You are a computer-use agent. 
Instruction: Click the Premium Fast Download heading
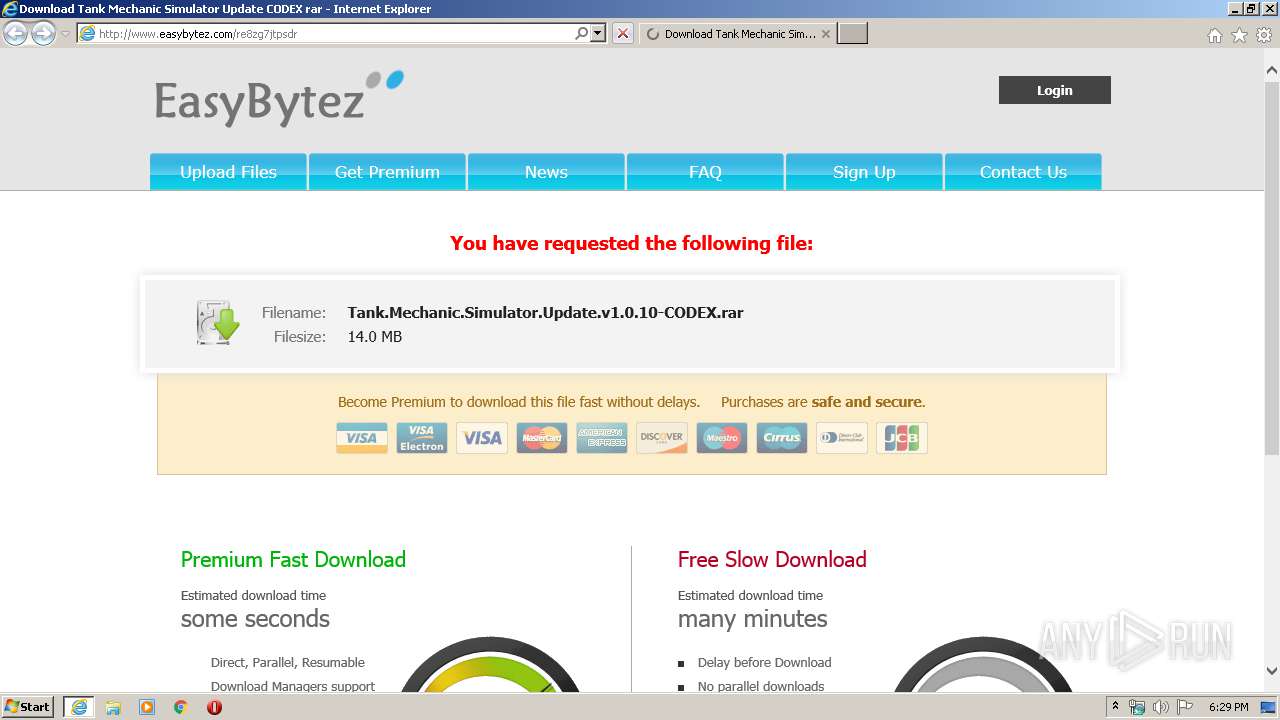[293, 560]
